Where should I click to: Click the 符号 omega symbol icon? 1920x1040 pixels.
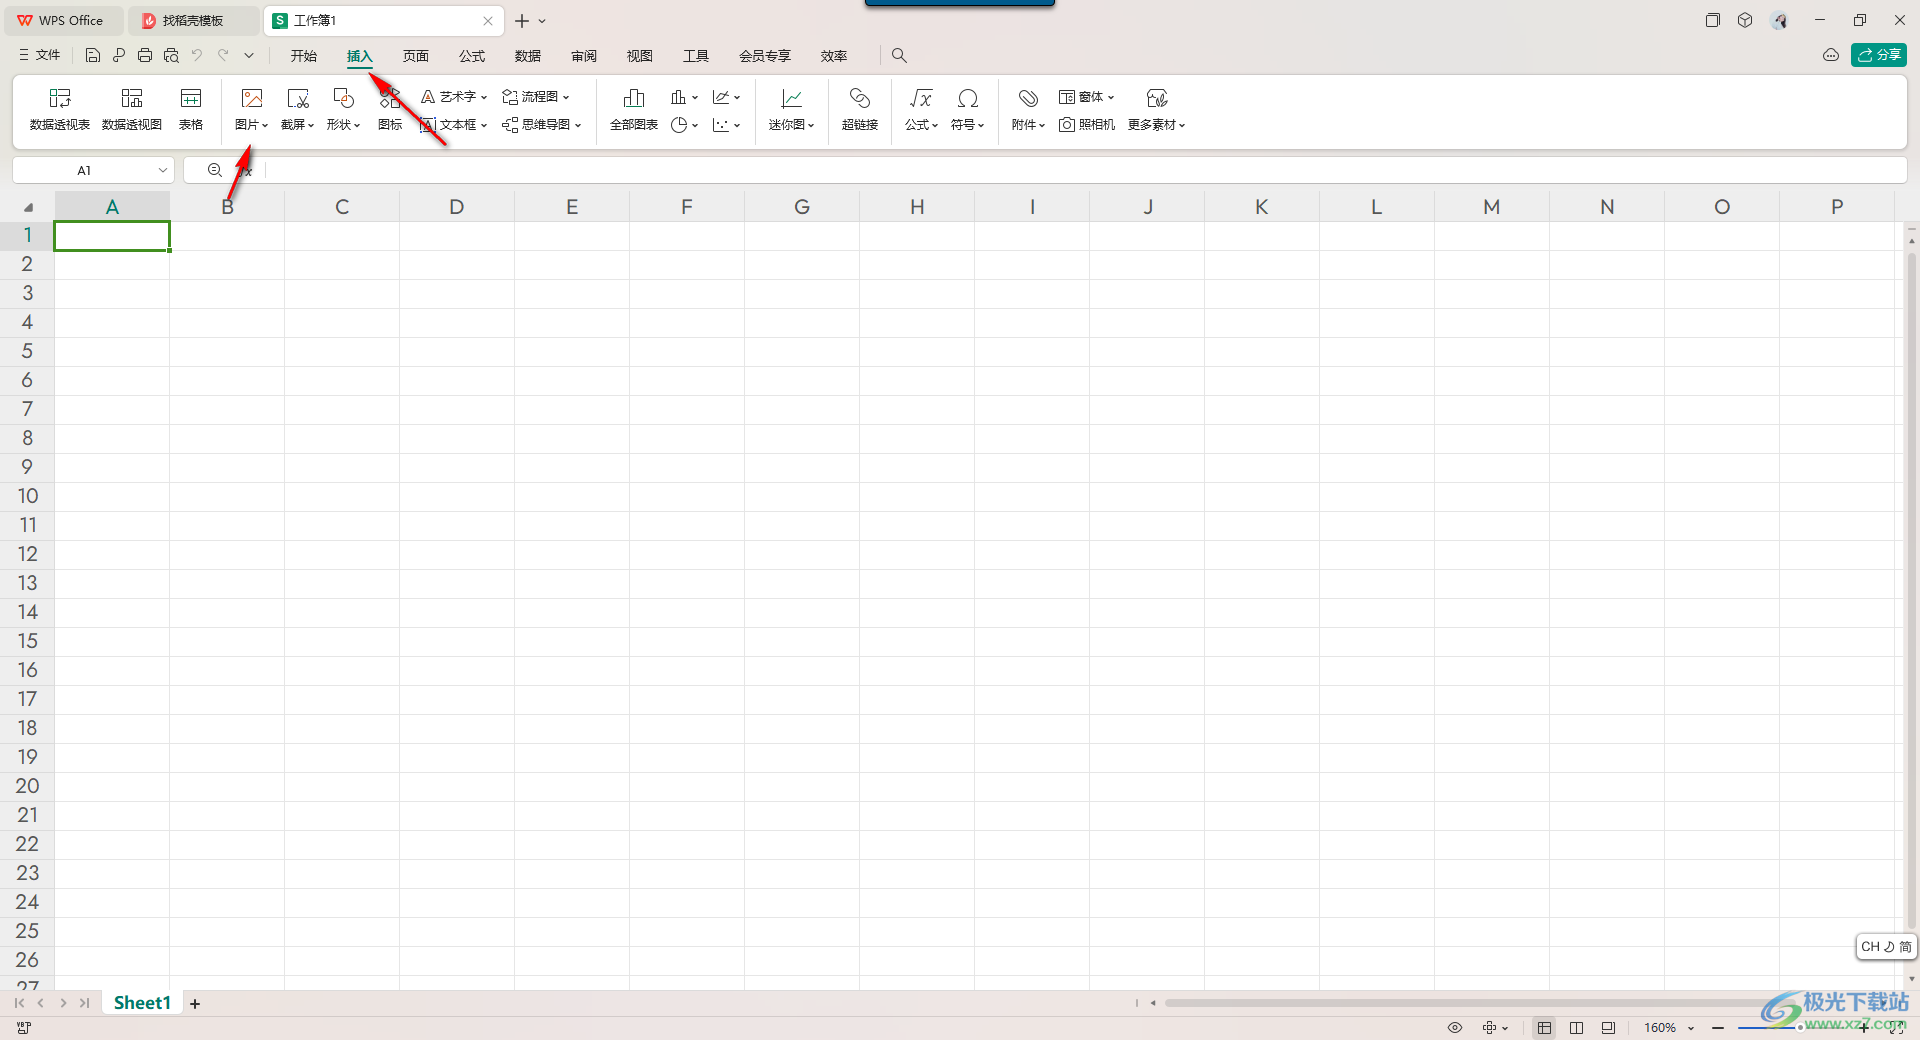tap(967, 98)
